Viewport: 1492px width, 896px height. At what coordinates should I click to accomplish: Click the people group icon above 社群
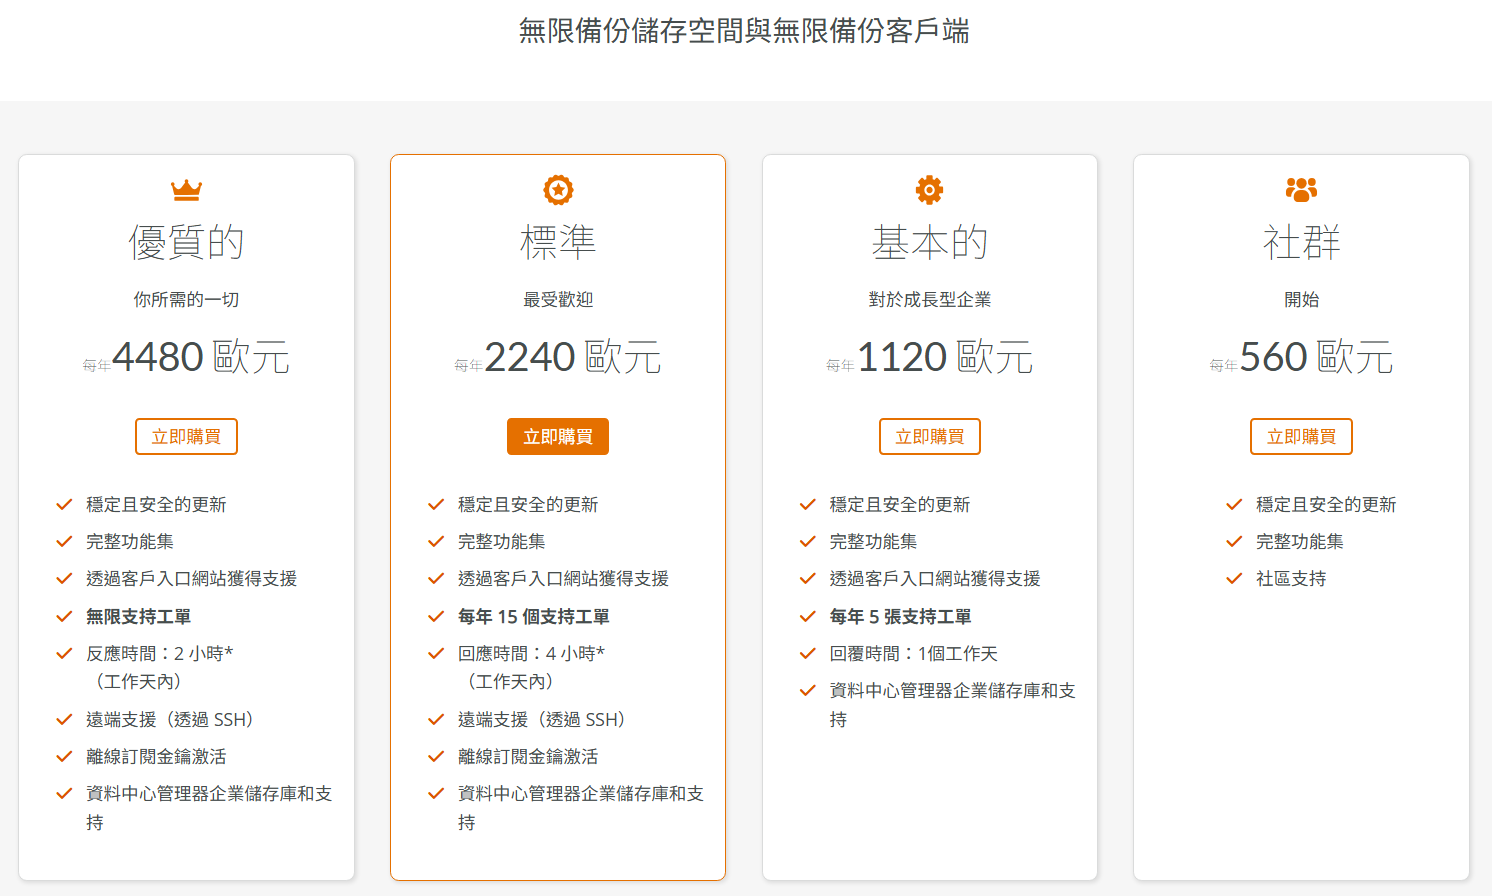(x=1301, y=189)
